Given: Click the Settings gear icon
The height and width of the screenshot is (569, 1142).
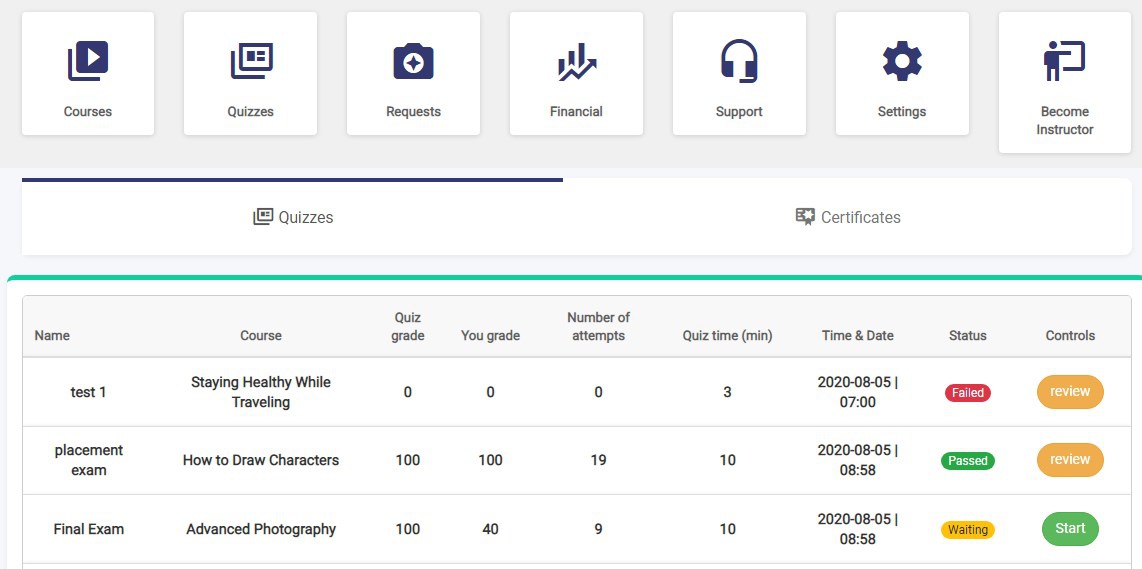Looking at the screenshot, I should tap(902, 62).
